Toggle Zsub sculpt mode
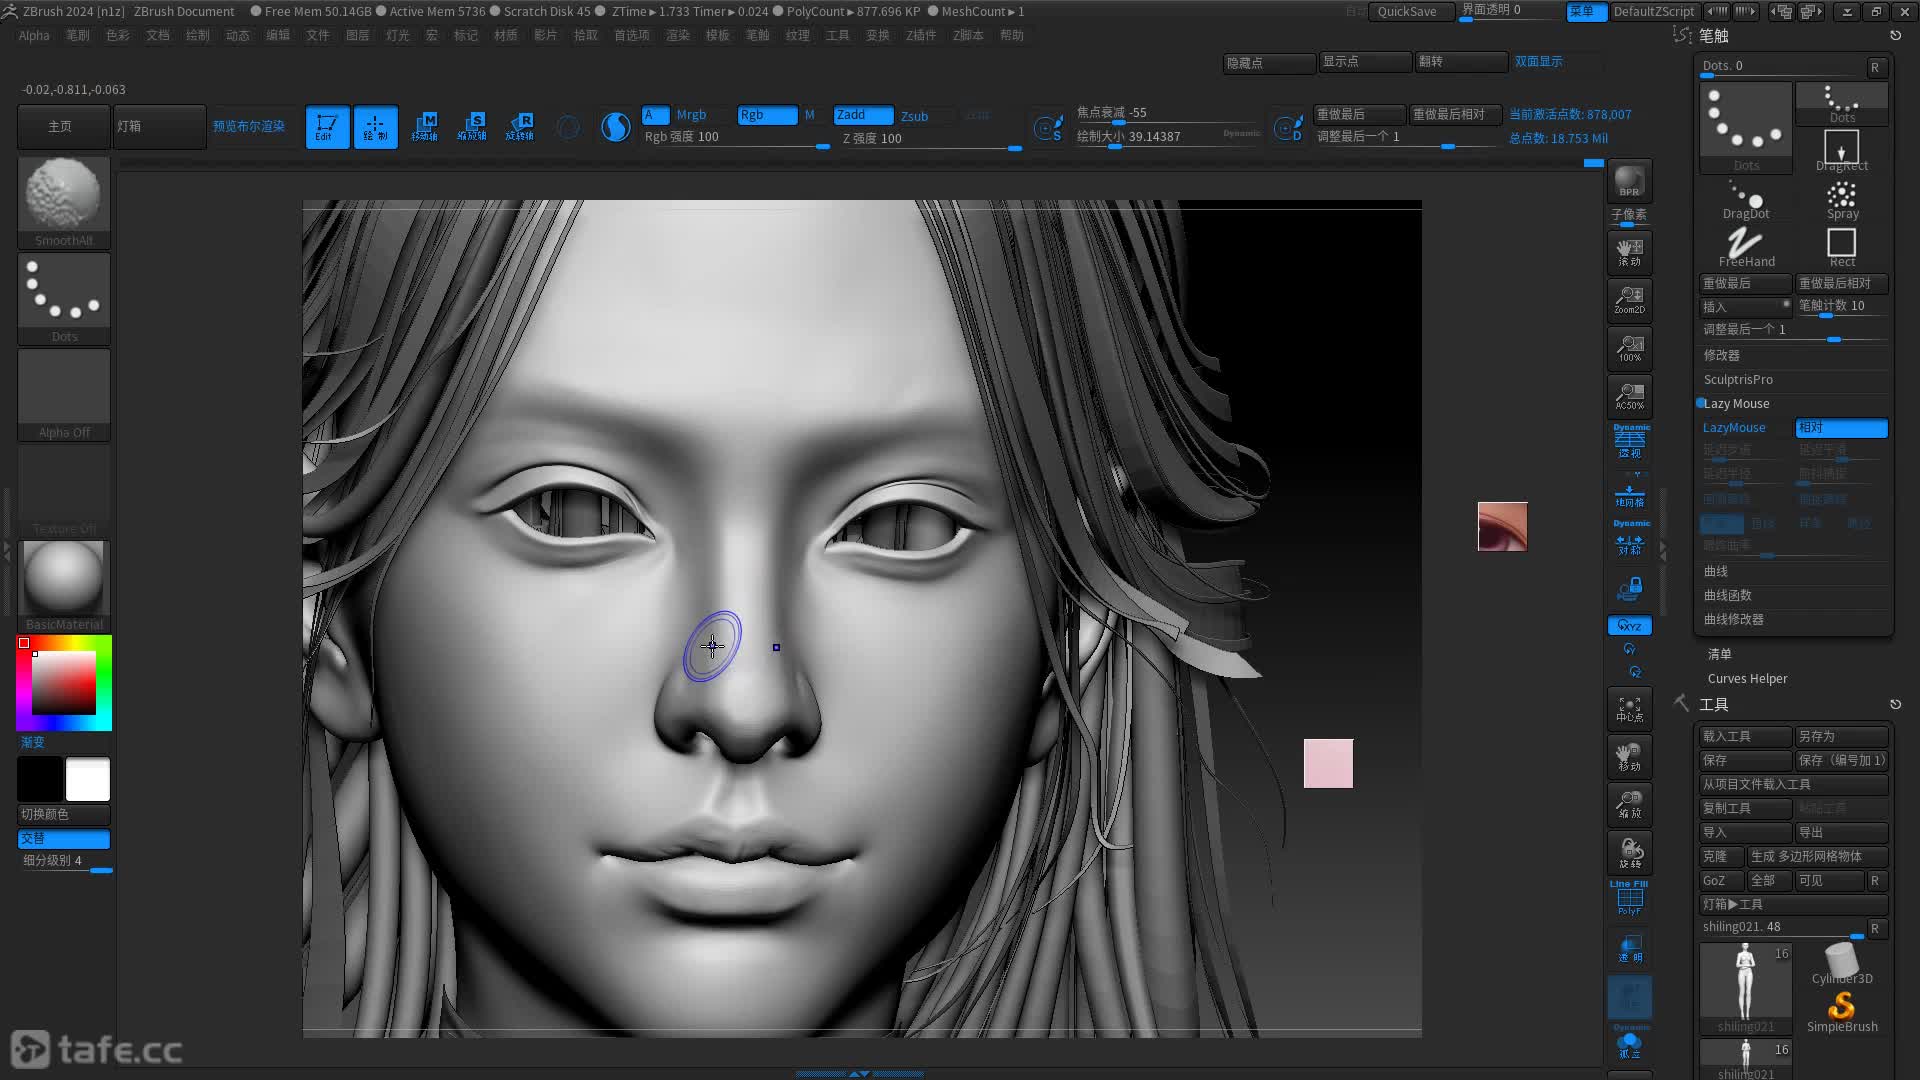 [x=915, y=116]
